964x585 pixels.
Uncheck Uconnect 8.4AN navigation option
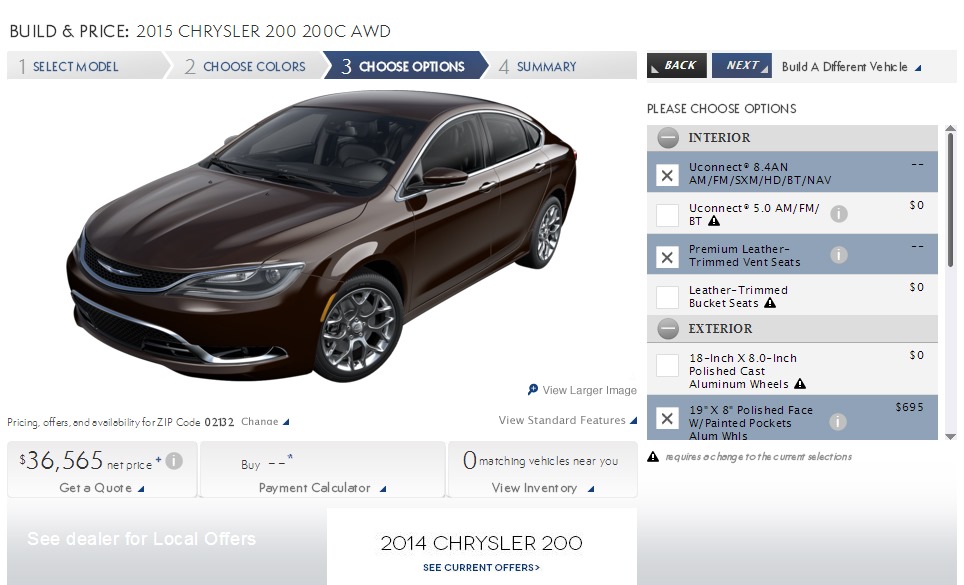click(x=667, y=175)
